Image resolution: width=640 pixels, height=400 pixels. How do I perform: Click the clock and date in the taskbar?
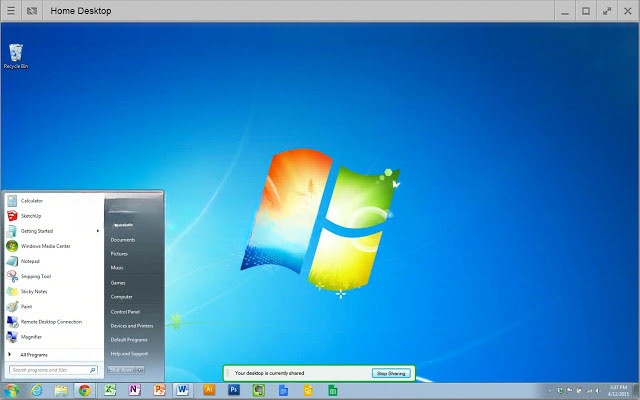[x=618, y=391]
